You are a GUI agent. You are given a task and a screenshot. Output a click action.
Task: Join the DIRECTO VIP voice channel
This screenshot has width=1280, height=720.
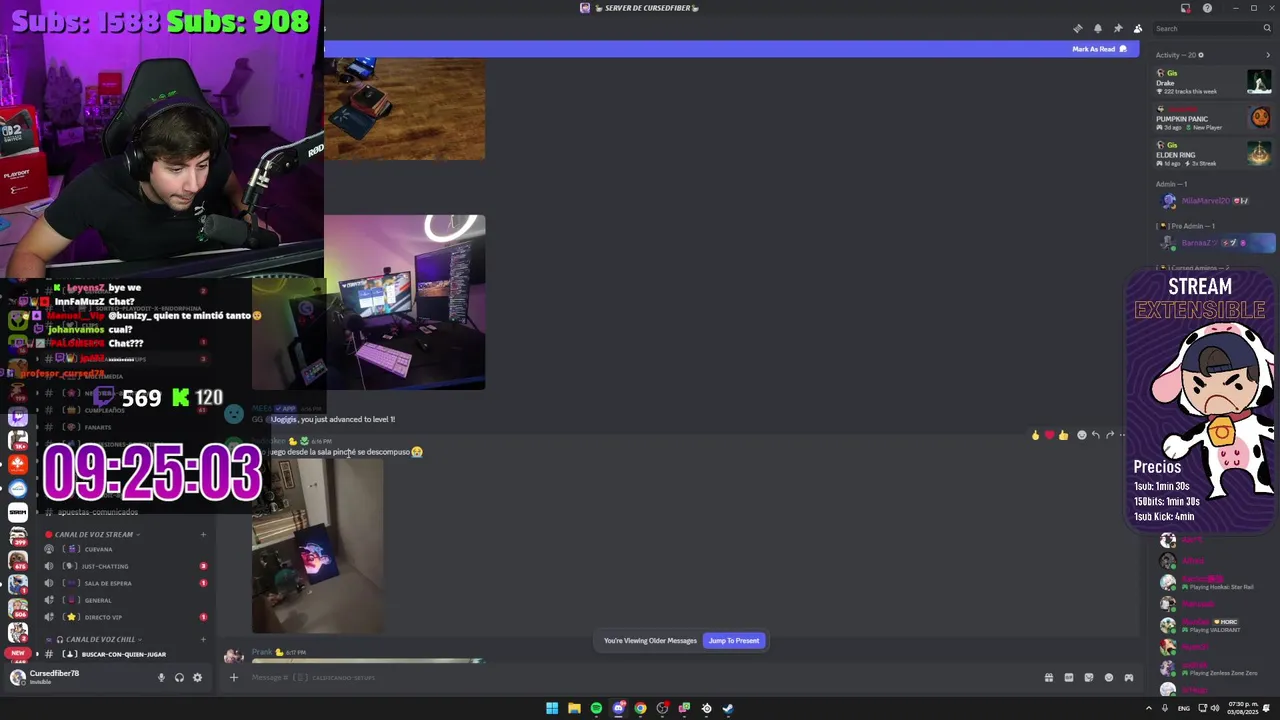point(126,617)
